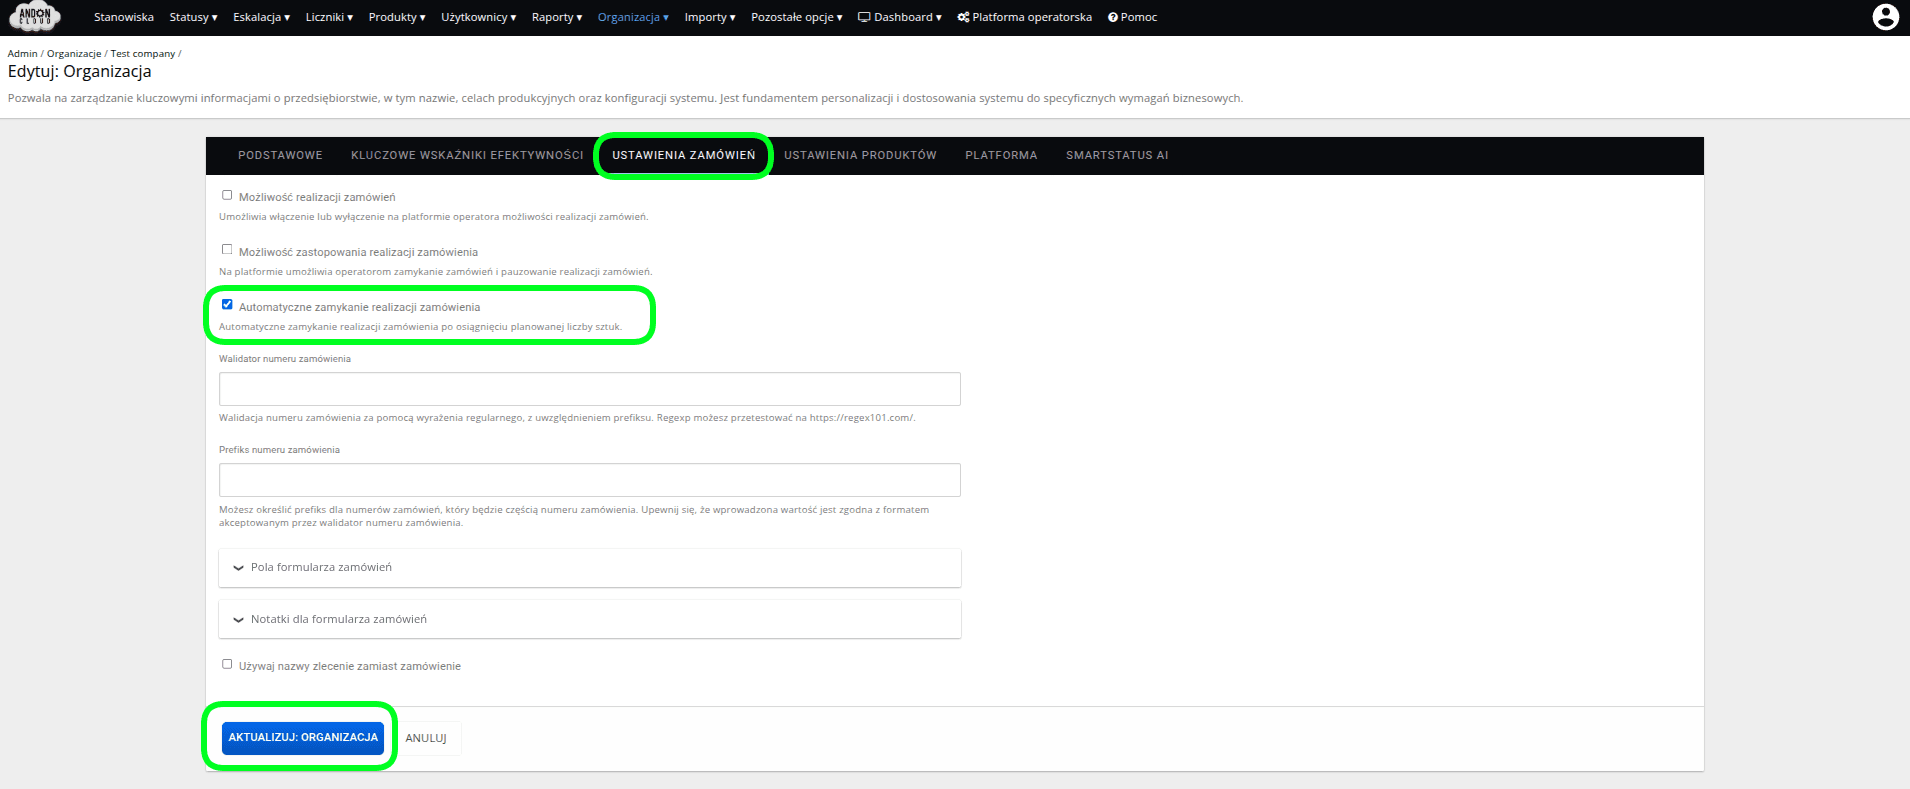The height and width of the screenshot is (789, 1910).
Task: Tick Możliwość zastopowania realizacji zamówienia checkbox
Action: pyautogui.click(x=227, y=250)
